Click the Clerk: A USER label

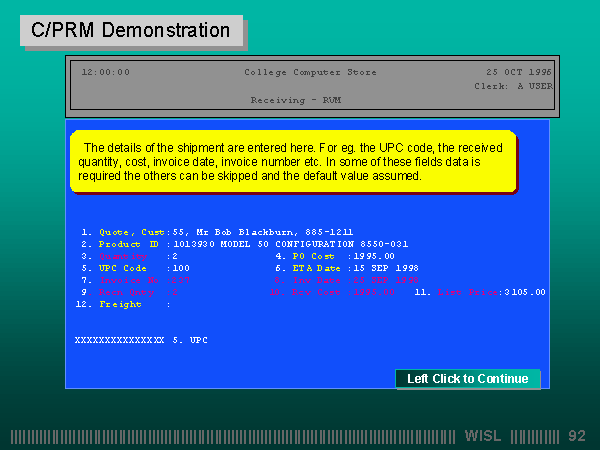[x=512, y=86]
